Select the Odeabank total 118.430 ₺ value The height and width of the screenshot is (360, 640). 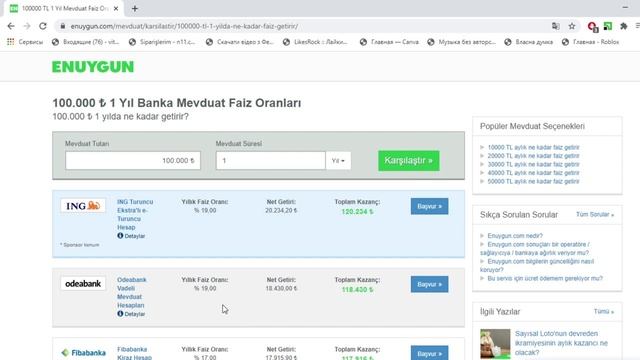[357, 290]
